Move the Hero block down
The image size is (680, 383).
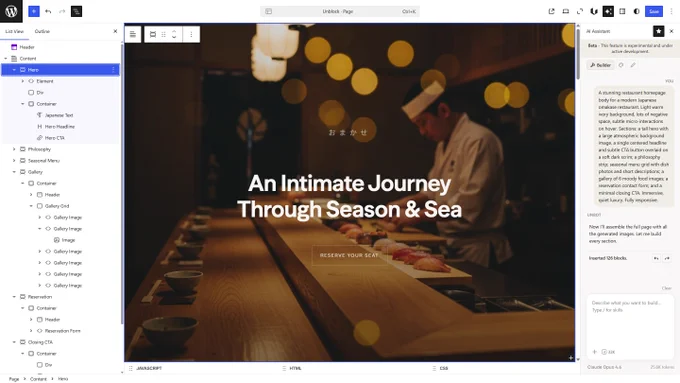174,37
